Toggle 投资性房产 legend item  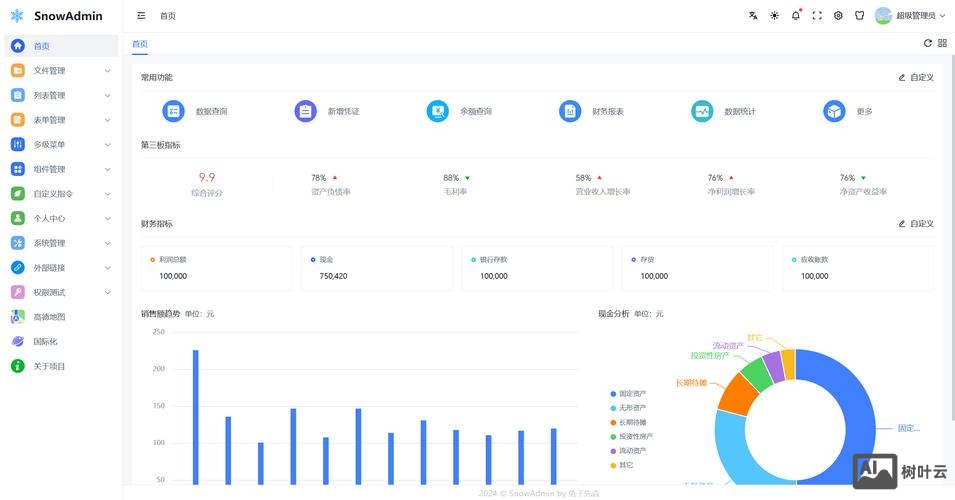[631, 437]
